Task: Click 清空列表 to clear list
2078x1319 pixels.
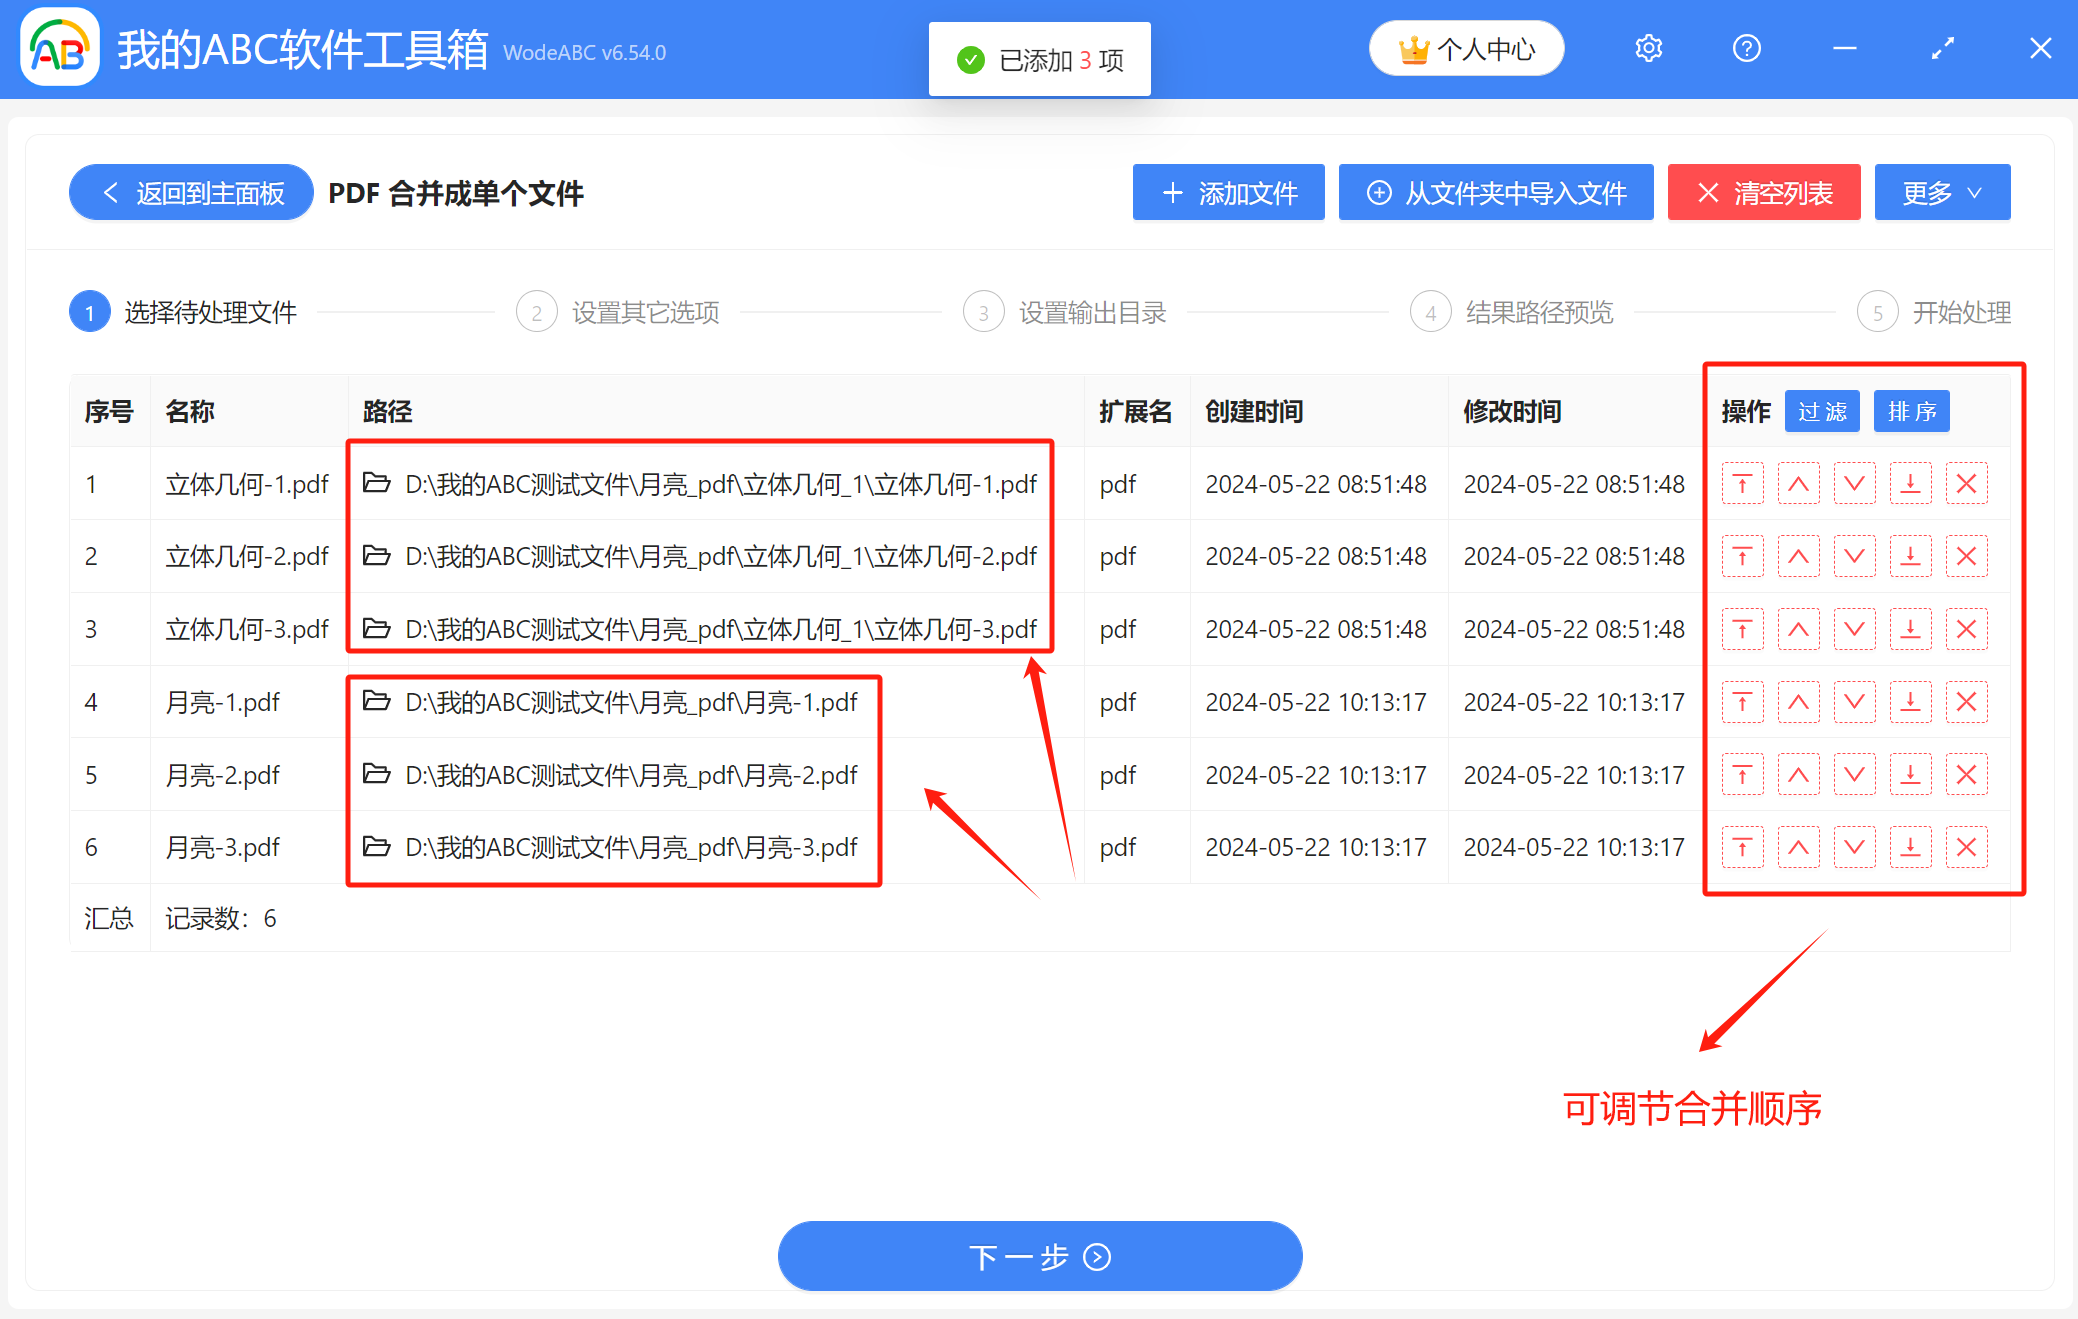Action: pyautogui.click(x=1763, y=192)
